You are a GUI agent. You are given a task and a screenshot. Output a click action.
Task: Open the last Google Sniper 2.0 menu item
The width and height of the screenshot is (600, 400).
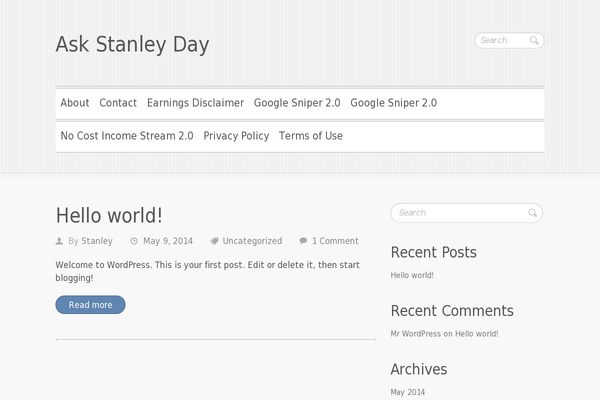pyautogui.click(x=393, y=103)
